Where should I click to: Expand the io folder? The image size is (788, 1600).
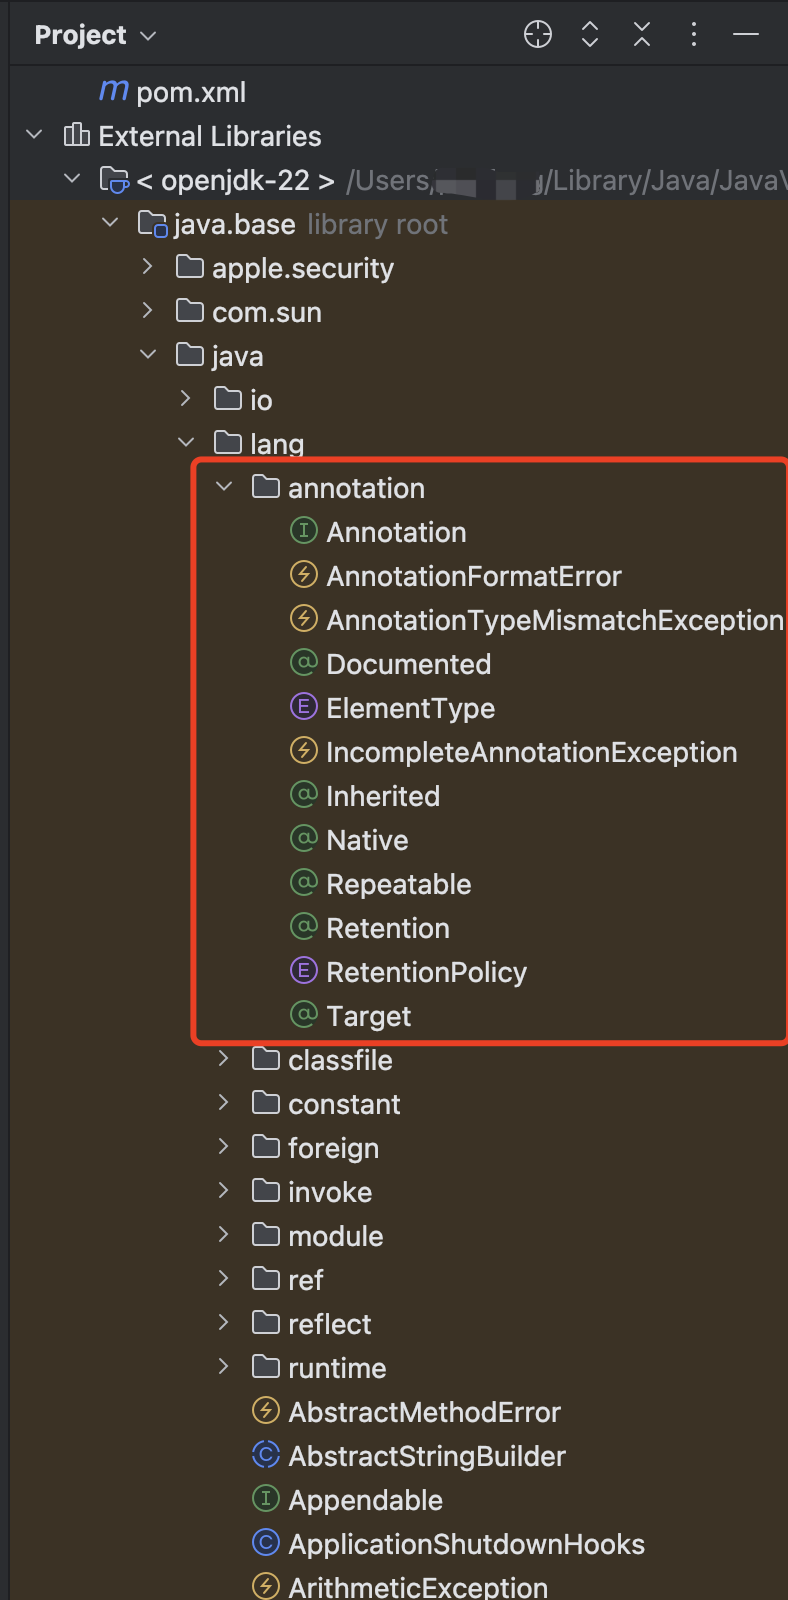pyautogui.click(x=186, y=399)
